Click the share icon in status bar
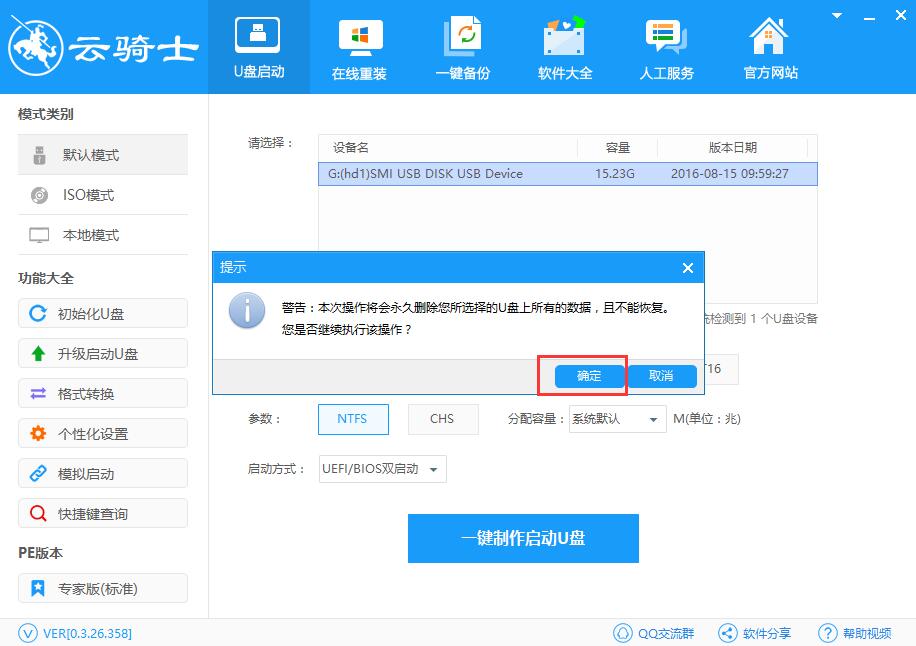 coord(727,633)
